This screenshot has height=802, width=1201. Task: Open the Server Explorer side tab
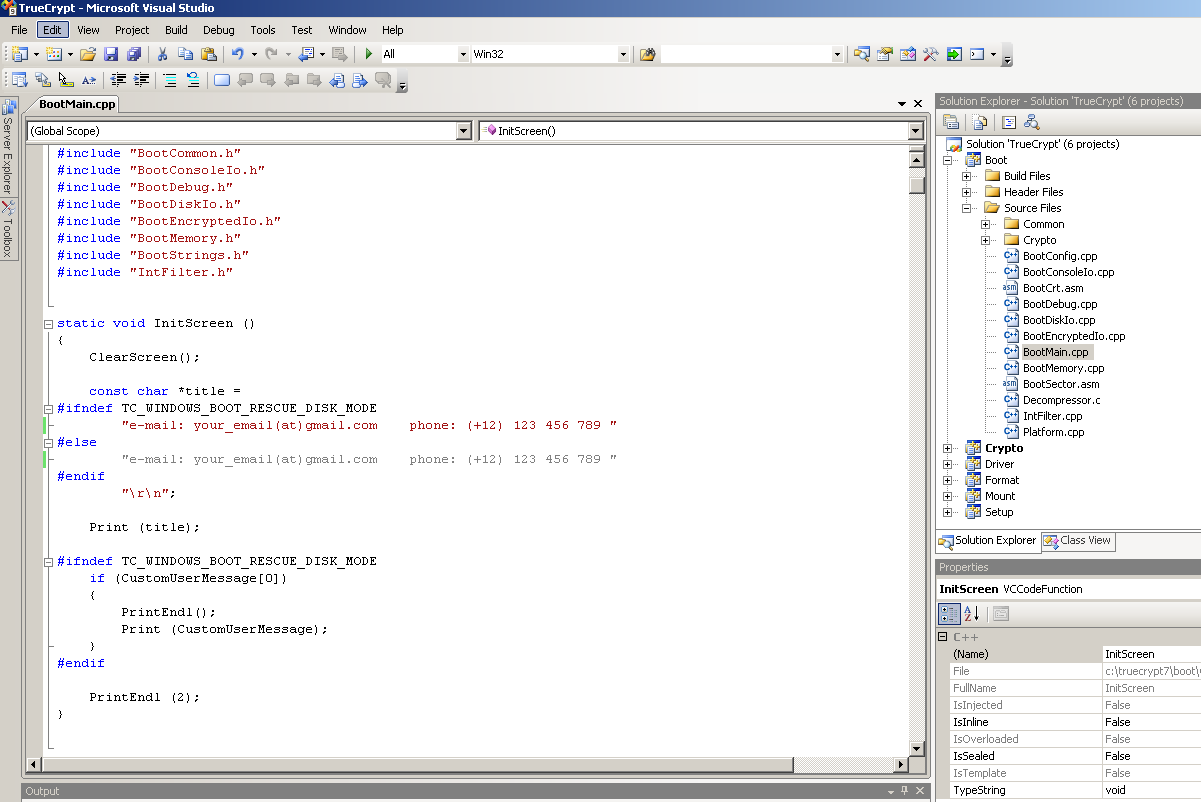[8, 146]
